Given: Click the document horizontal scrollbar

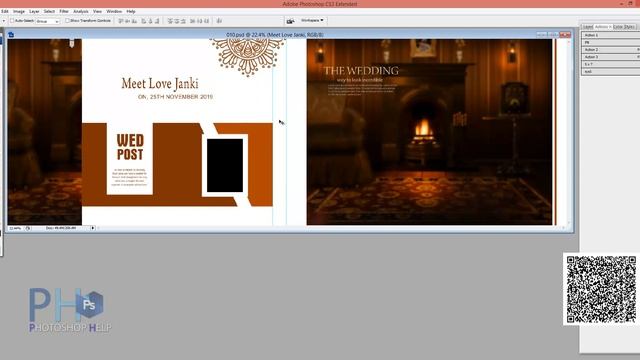Looking at the screenshot, I should click(331, 228).
